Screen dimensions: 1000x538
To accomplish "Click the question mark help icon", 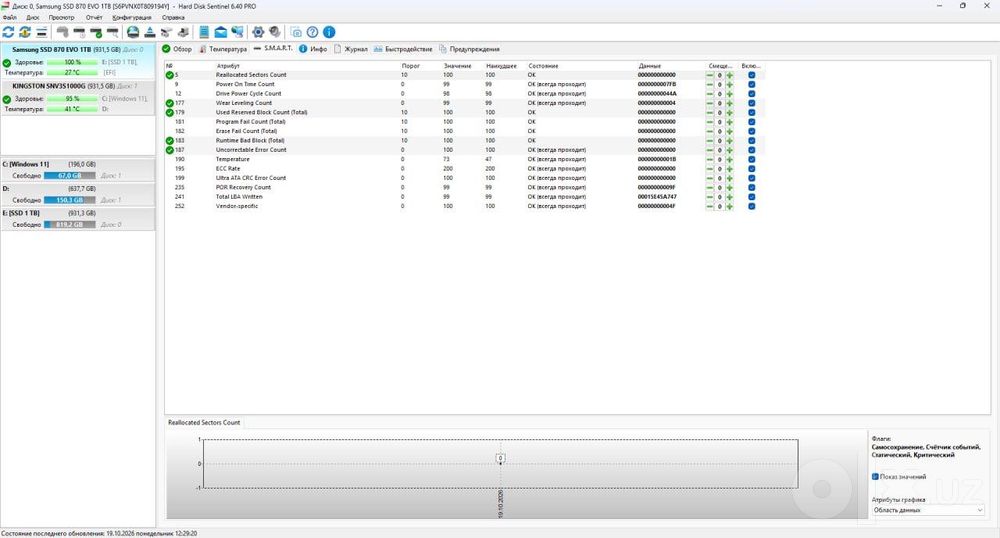I will [312, 32].
